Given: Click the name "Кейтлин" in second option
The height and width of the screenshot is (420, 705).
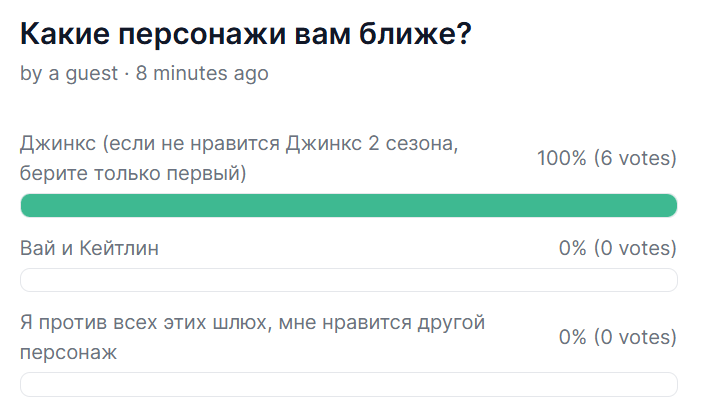Looking at the screenshot, I should point(119,248).
